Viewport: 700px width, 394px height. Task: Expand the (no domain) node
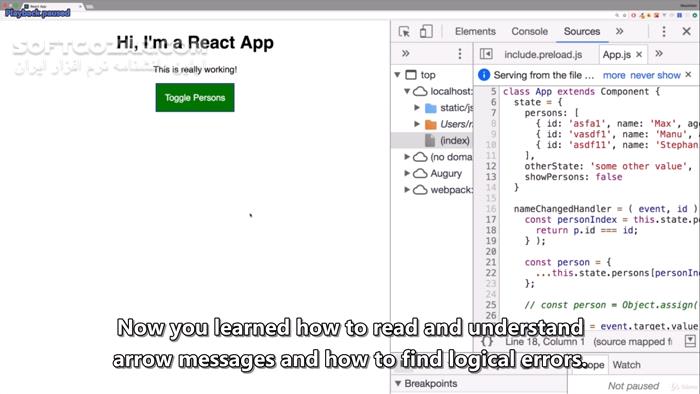point(407,157)
